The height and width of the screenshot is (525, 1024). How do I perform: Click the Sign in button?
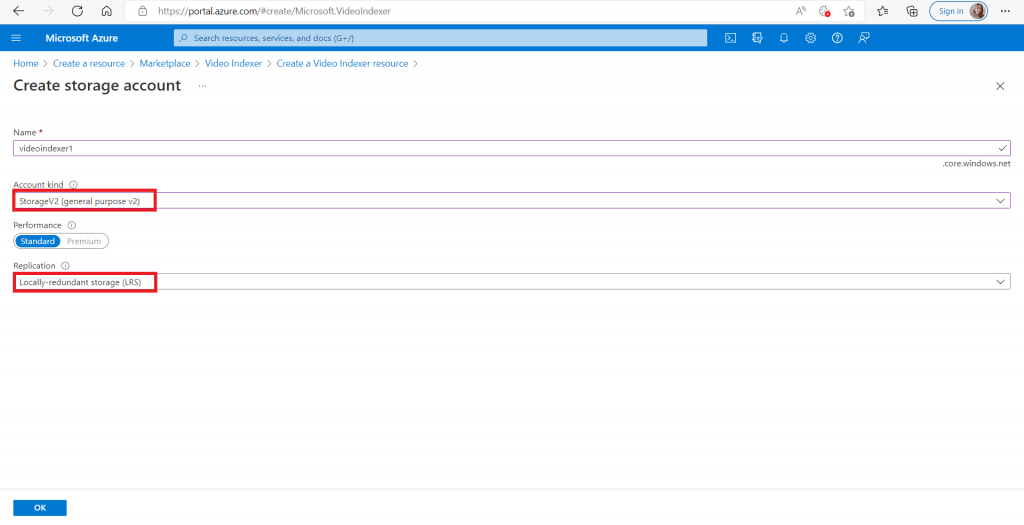[x=958, y=11]
